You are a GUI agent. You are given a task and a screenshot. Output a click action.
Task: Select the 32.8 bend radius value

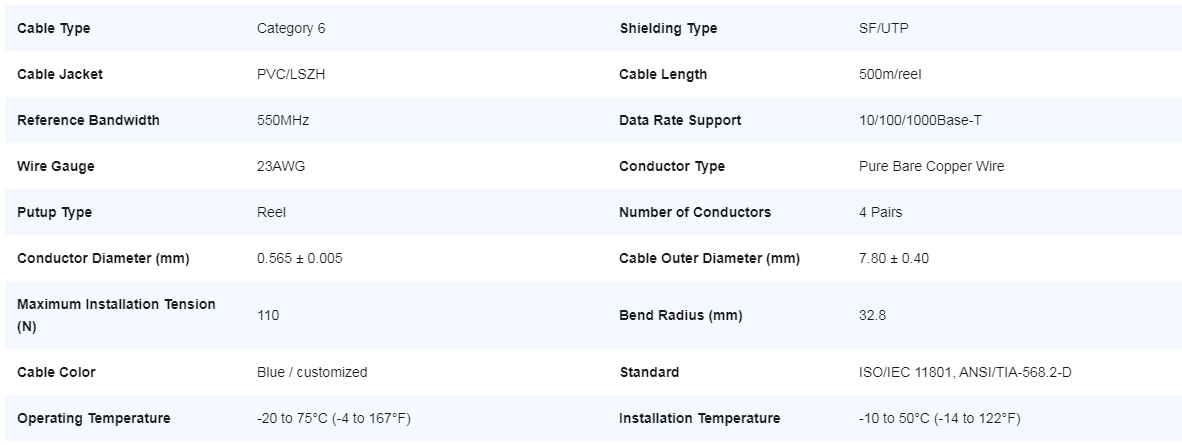[x=872, y=315]
